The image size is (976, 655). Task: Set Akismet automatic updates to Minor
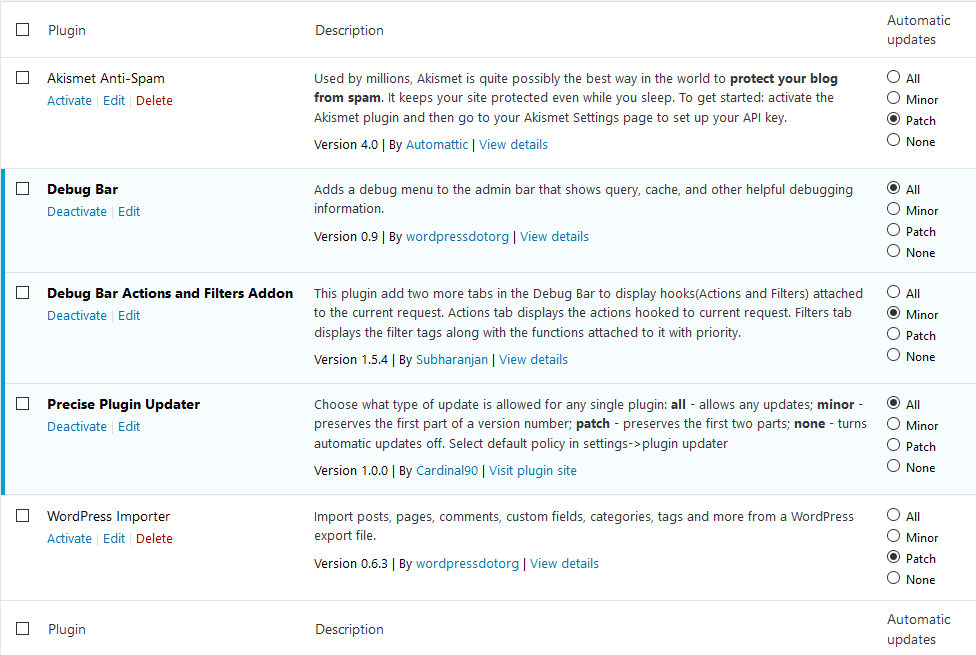pos(893,98)
